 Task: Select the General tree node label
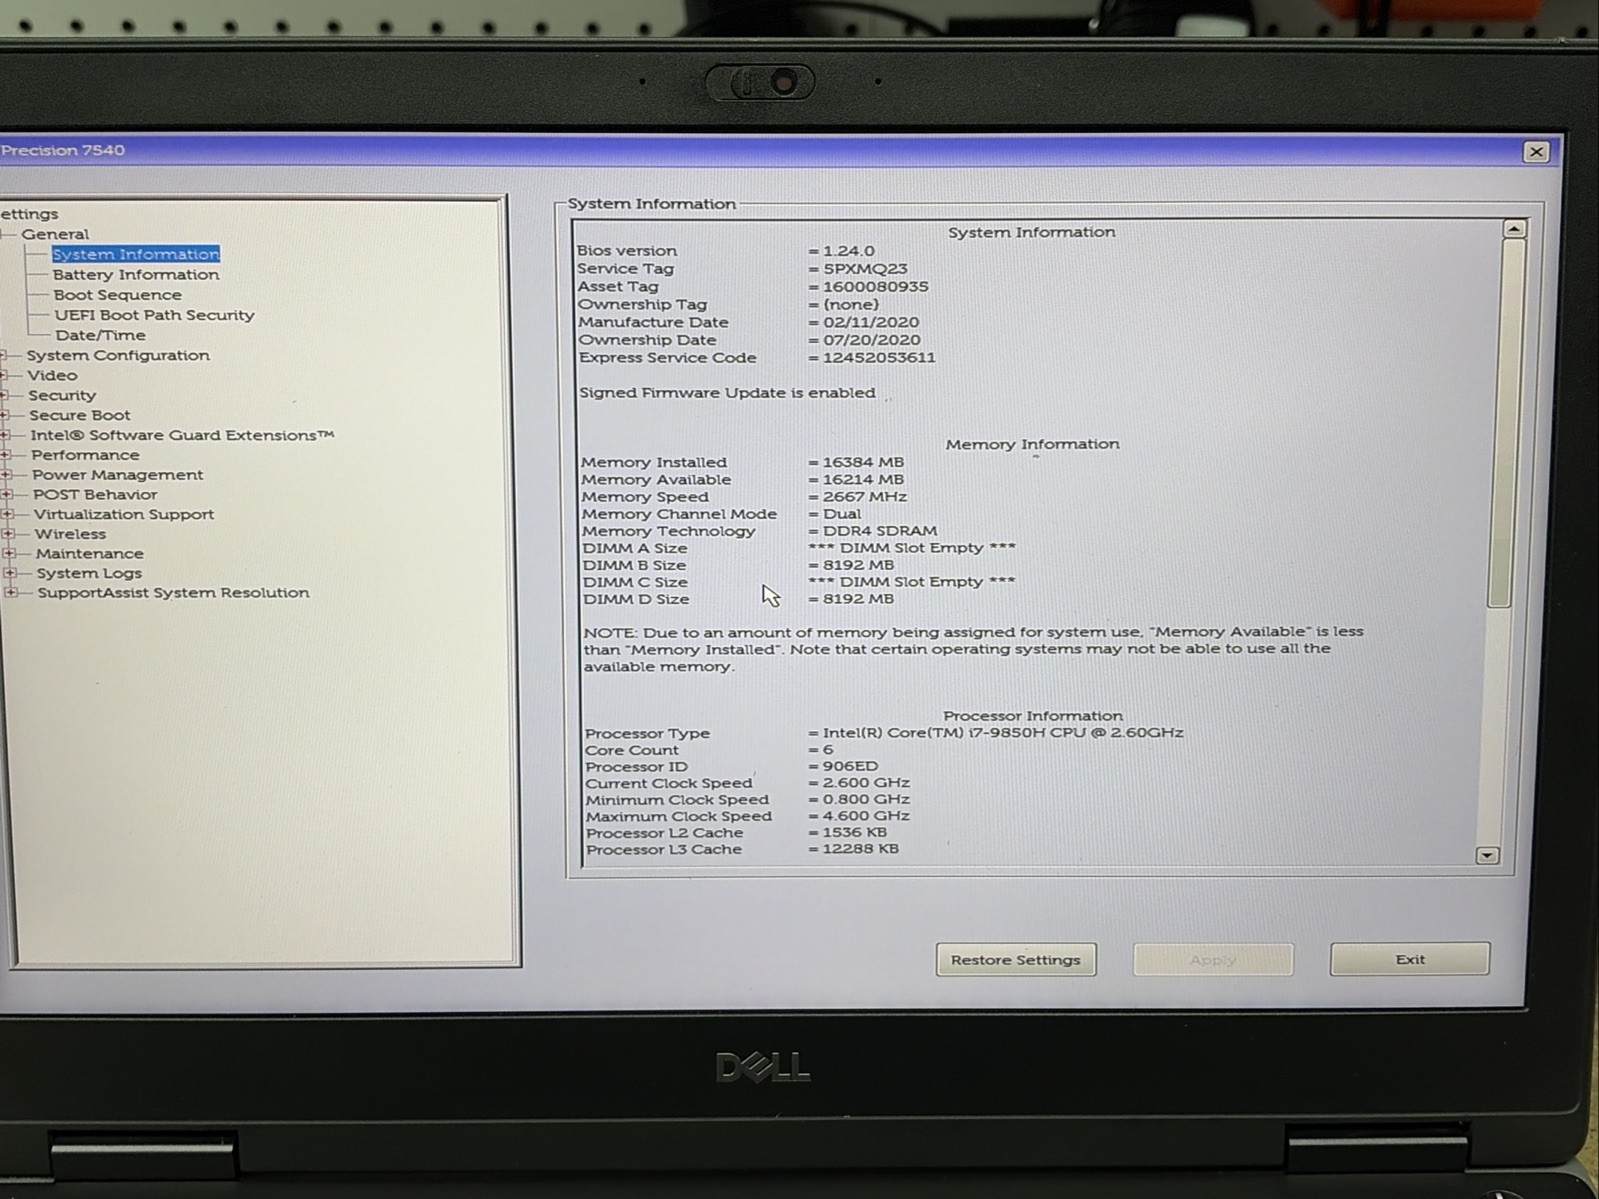click(55, 234)
